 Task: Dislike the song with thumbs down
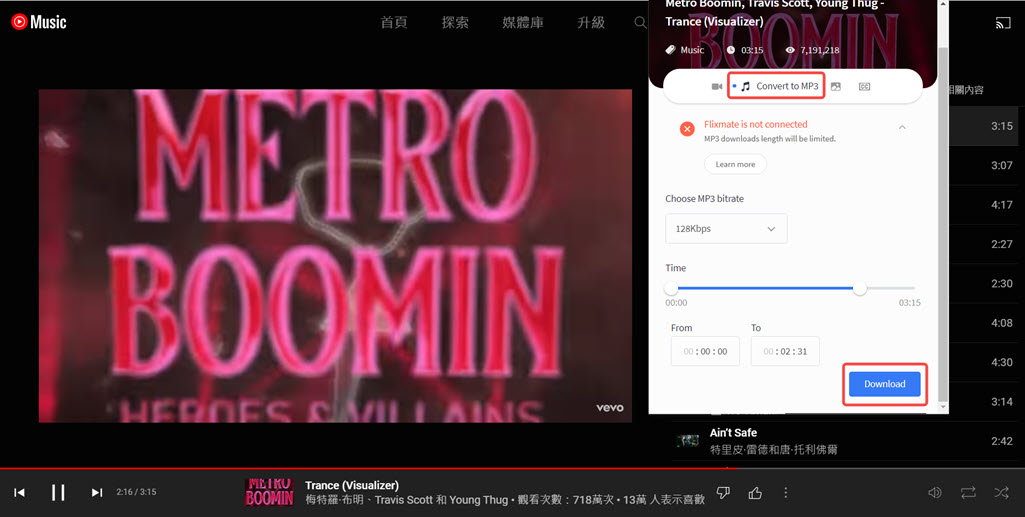pyautogui.click(x=723, y=492)
